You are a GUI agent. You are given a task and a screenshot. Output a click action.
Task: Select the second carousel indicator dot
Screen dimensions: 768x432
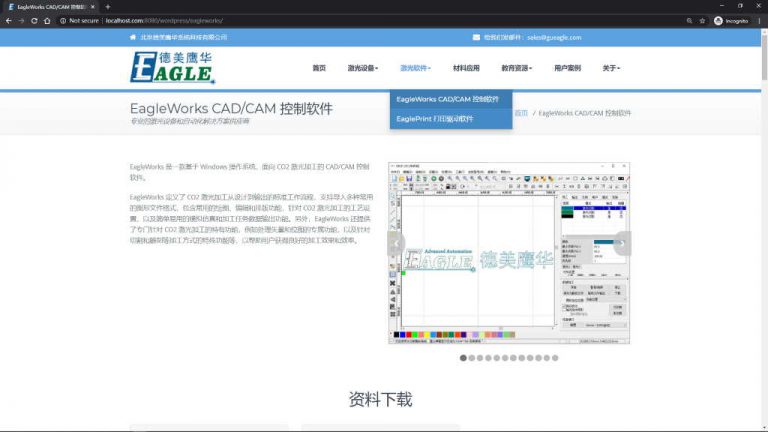click(x=472, y=358)
